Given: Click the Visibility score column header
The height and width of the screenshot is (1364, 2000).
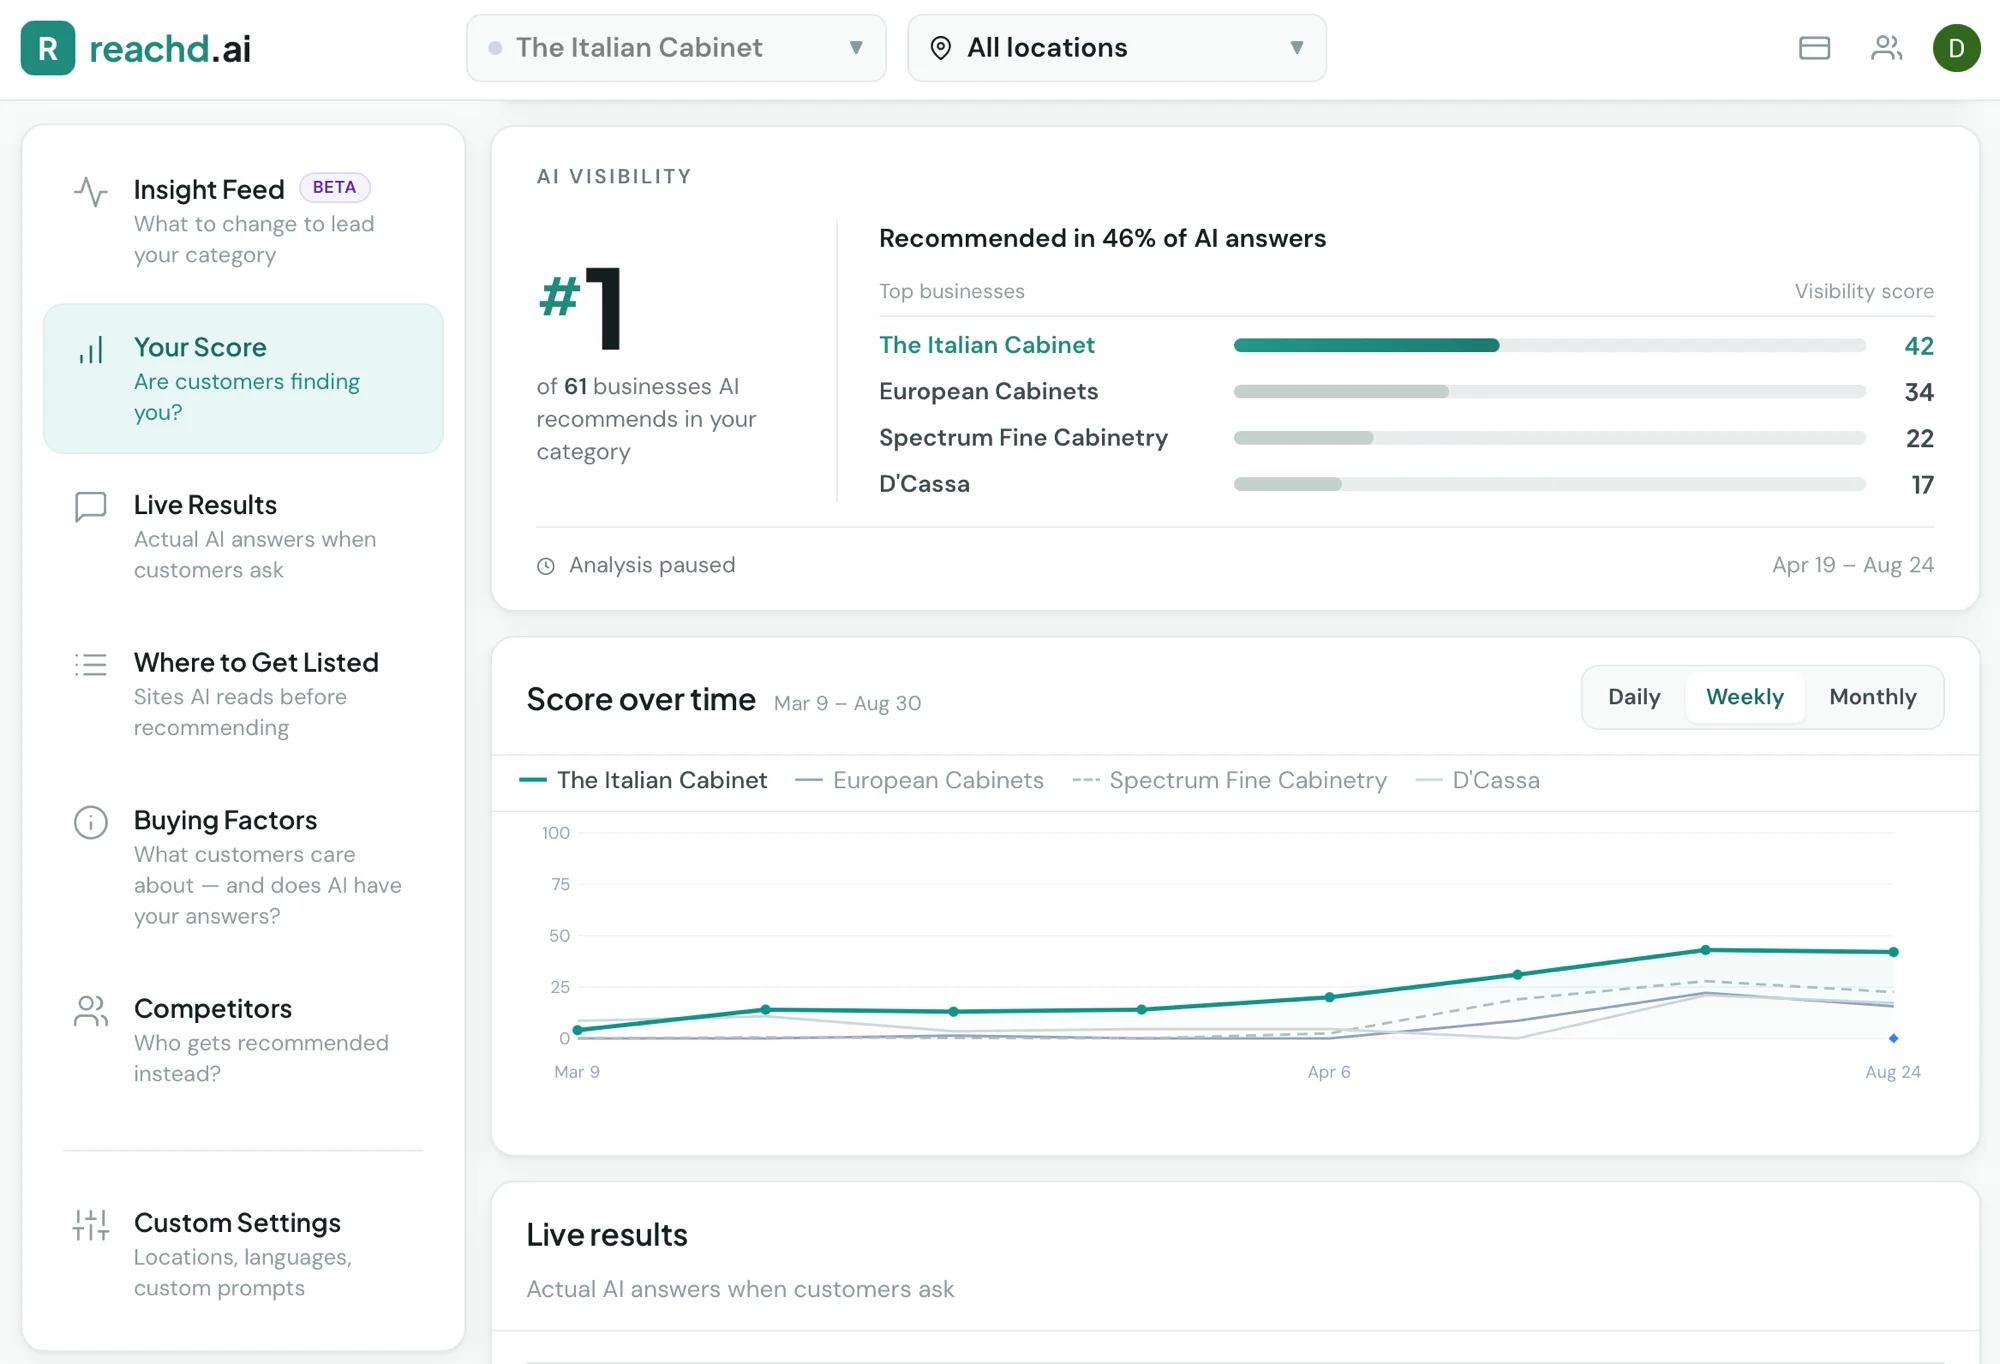Looking at the screenshot, I should tap(1864, 291).
